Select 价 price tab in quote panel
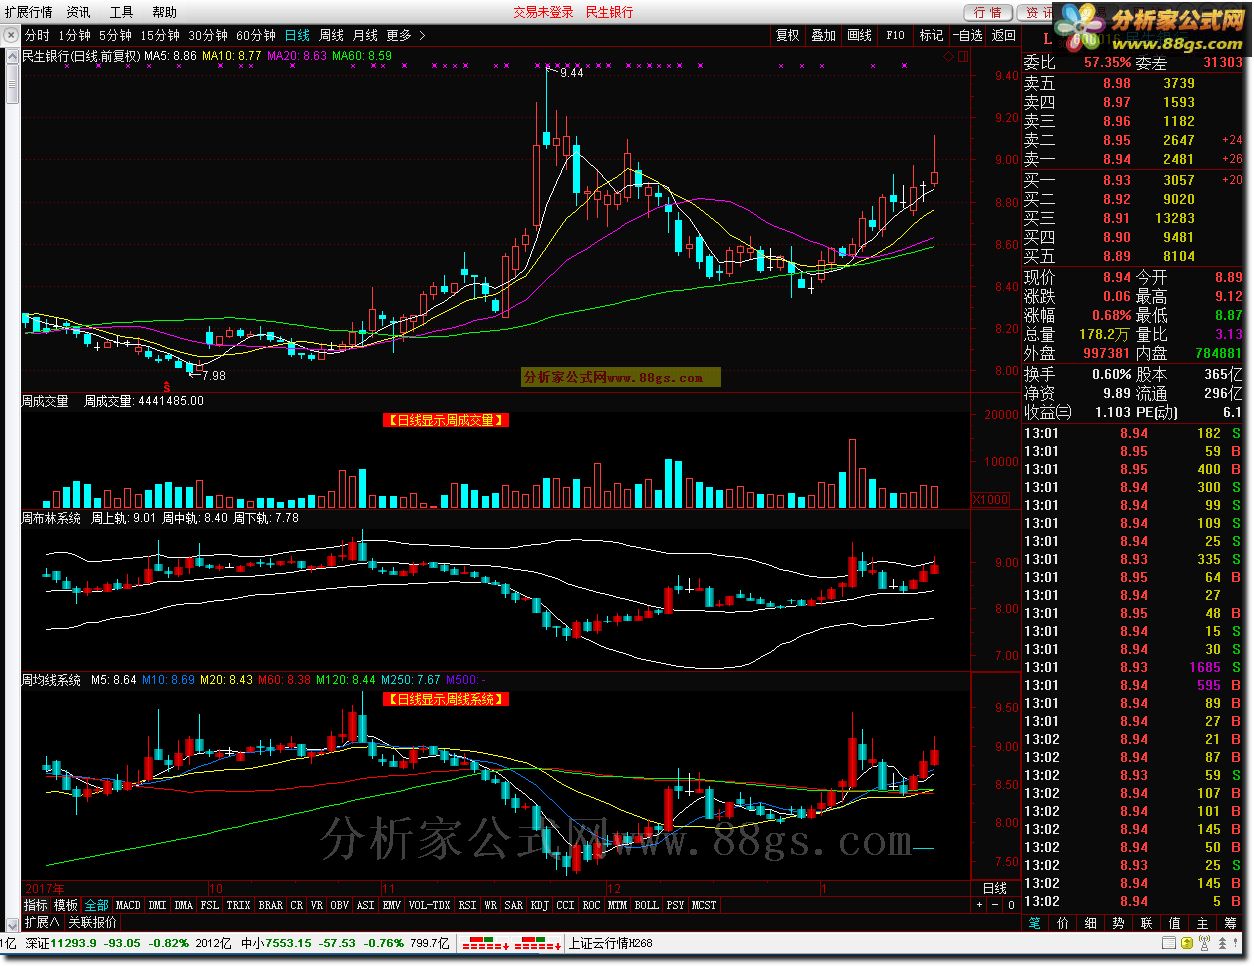The image size is (1254, 966). [1063, 923]
